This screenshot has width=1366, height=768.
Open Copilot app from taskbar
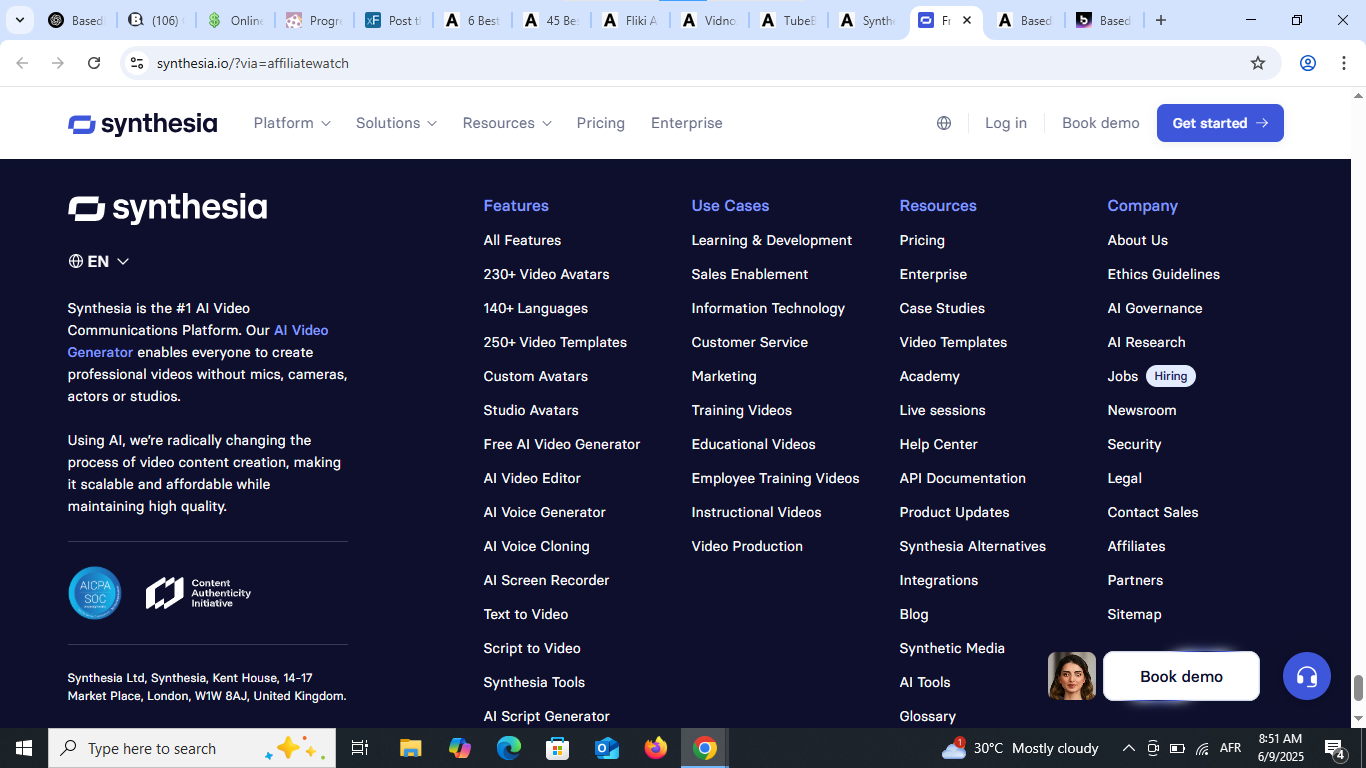pos(460,748)
